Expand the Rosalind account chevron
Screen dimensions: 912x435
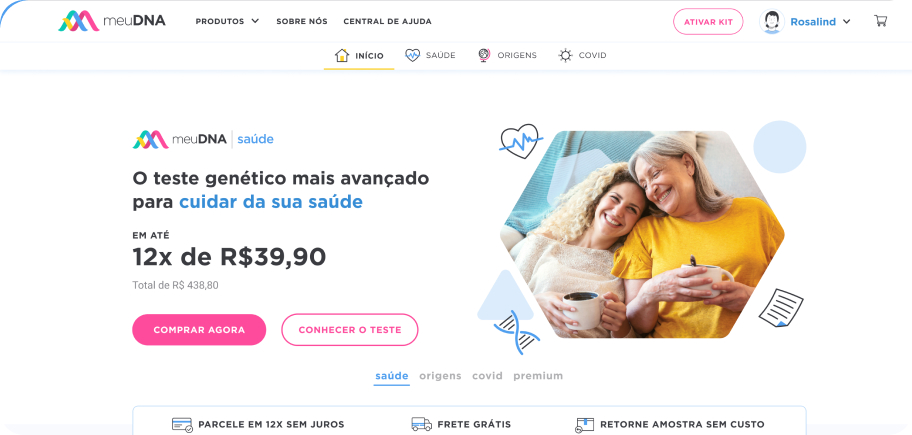point(846,22)
